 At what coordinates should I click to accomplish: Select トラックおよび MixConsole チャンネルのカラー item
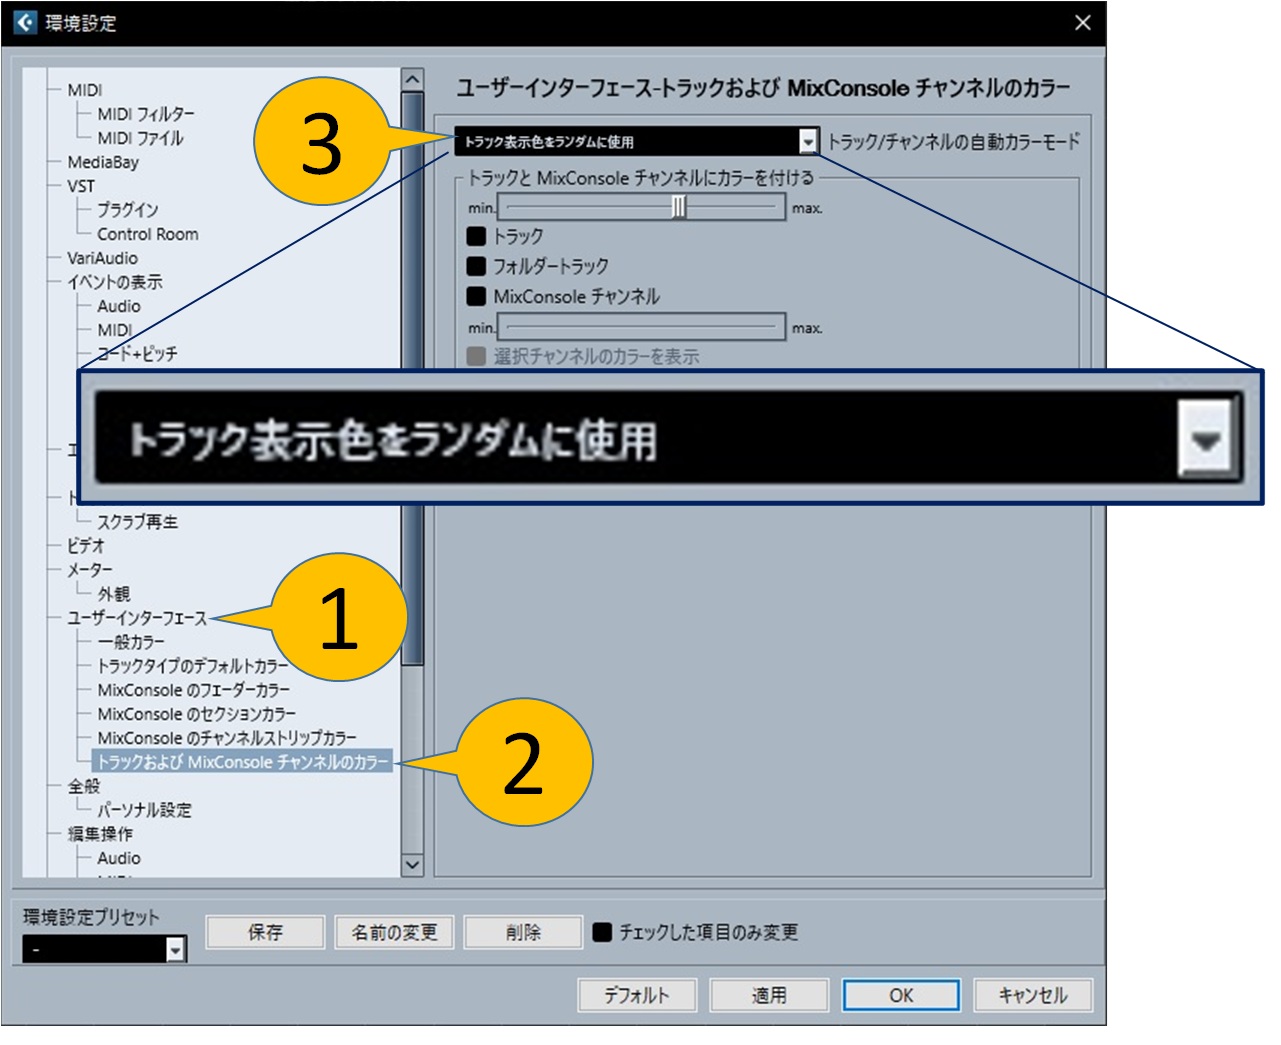point(241,762)
